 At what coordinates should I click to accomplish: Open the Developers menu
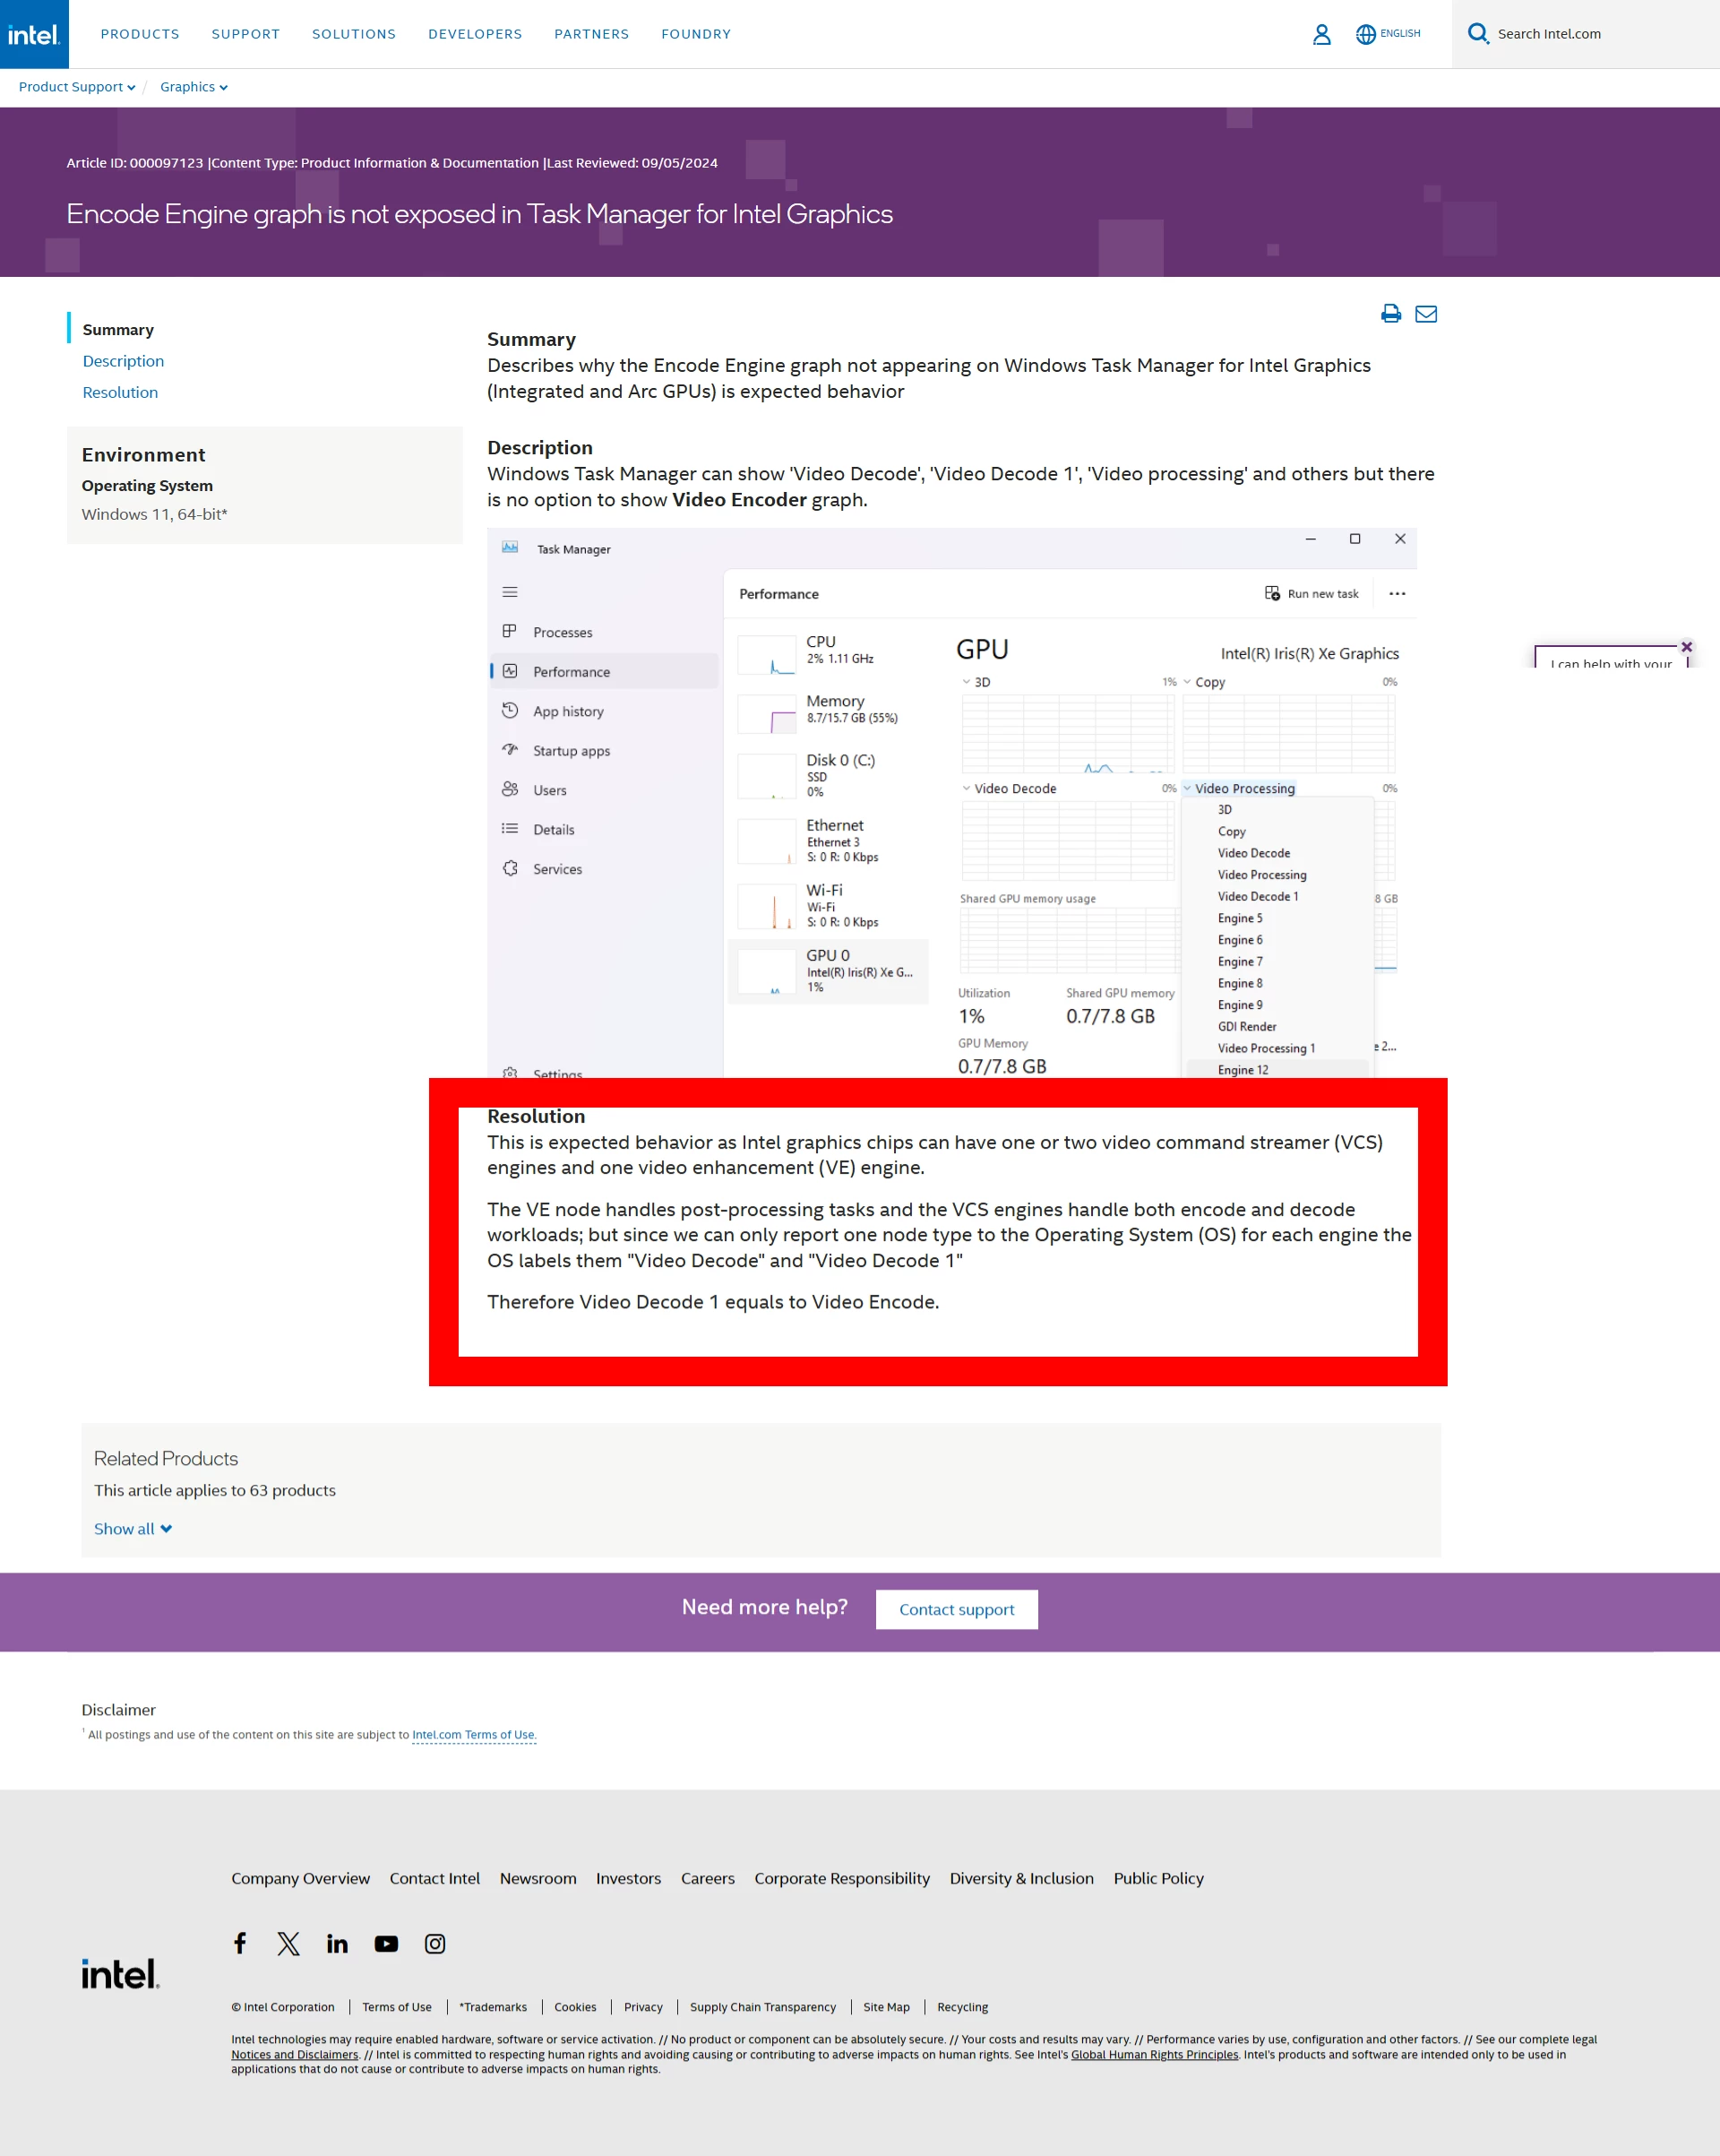click(475, 34)
